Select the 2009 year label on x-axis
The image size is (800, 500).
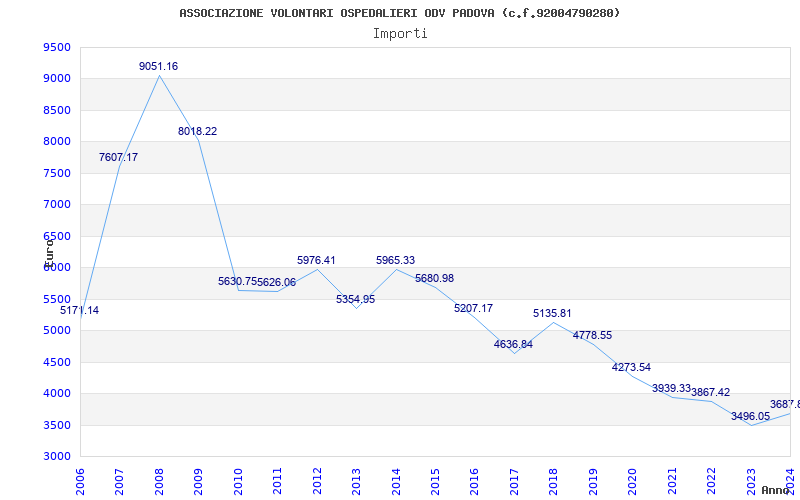(198, 482)
